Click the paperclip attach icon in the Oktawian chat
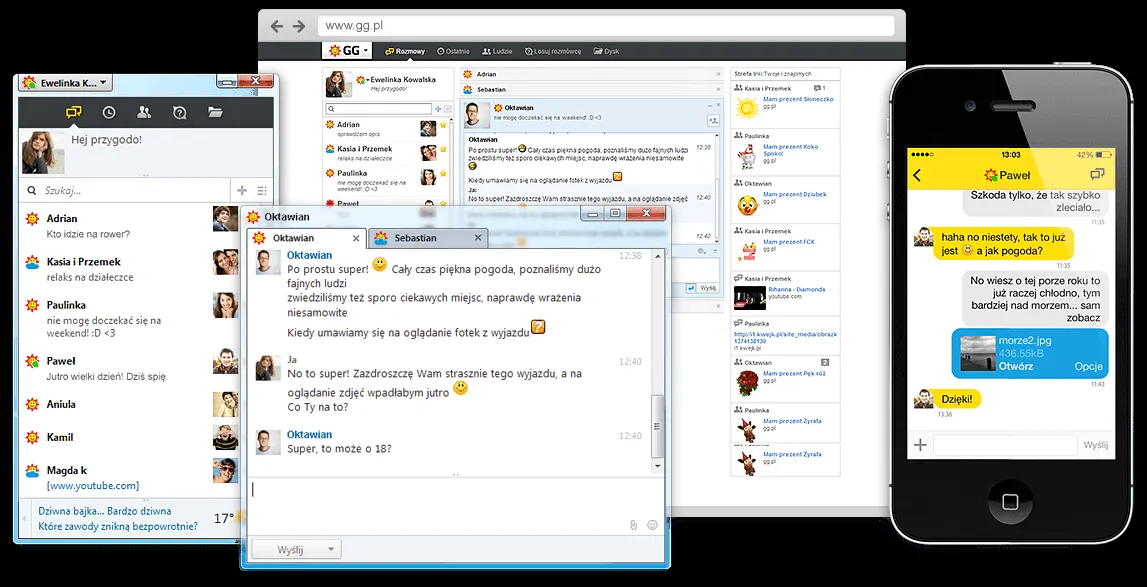The height and width of the screenshot is (587, 1147). [x=633, y=525]
